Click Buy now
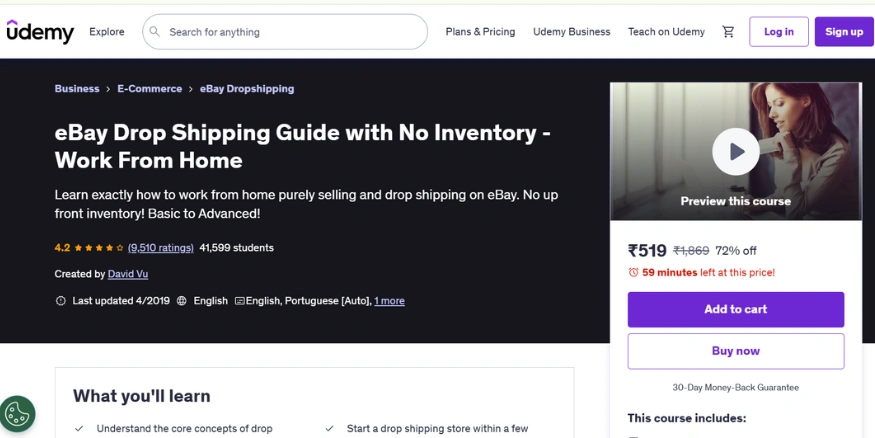The width and height of the screenshot is (875, 438). tap(735, 351)
